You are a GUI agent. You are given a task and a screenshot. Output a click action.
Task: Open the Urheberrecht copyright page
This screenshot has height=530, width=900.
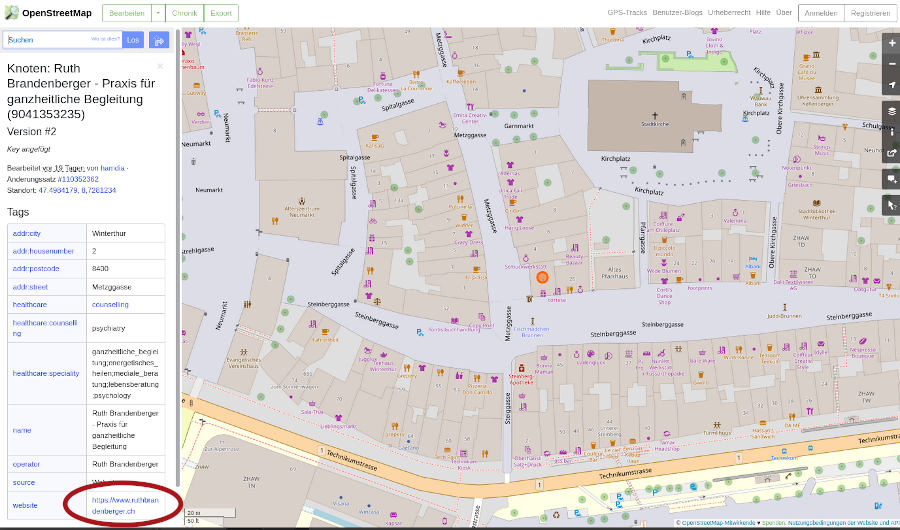tap(729, 13)
